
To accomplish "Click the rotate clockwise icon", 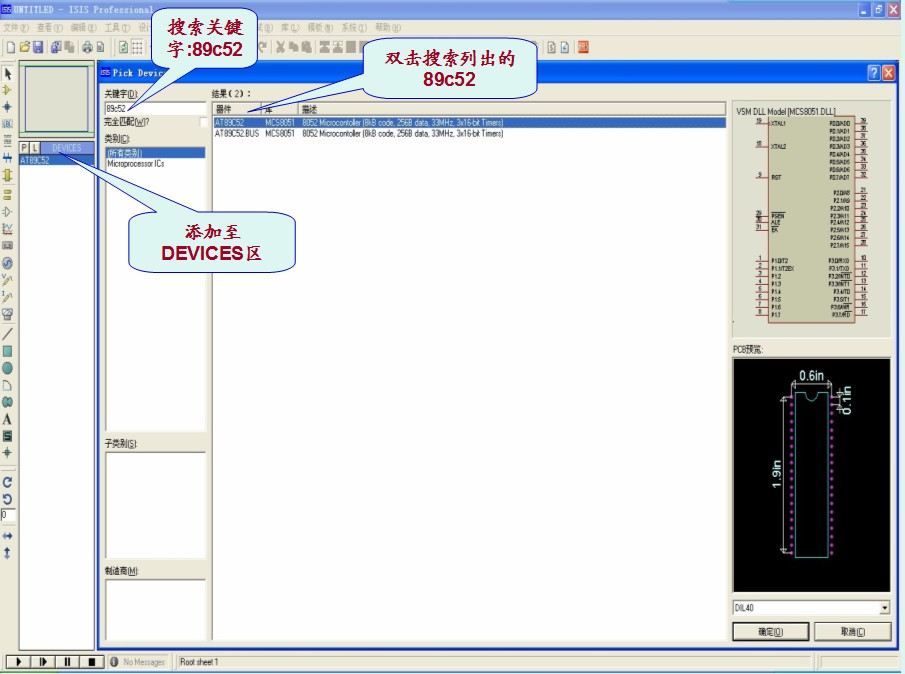I will 8,482.
